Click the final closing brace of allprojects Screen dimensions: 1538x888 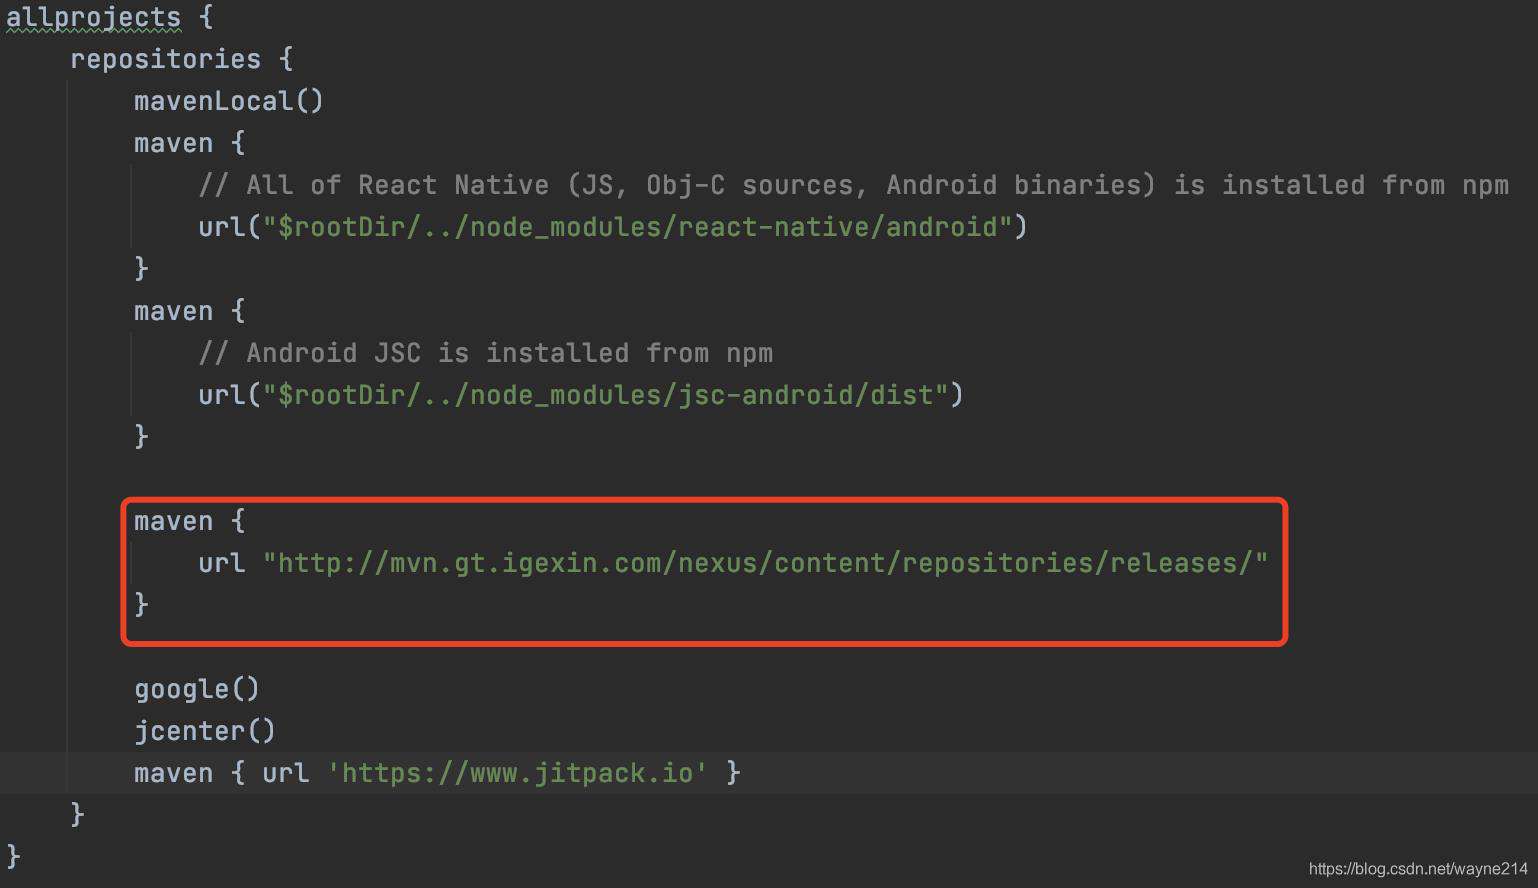tap(13, 856)
